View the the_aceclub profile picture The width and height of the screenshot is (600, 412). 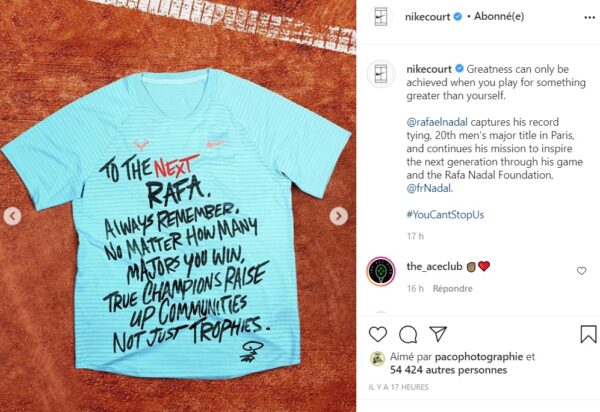point(381,271)
